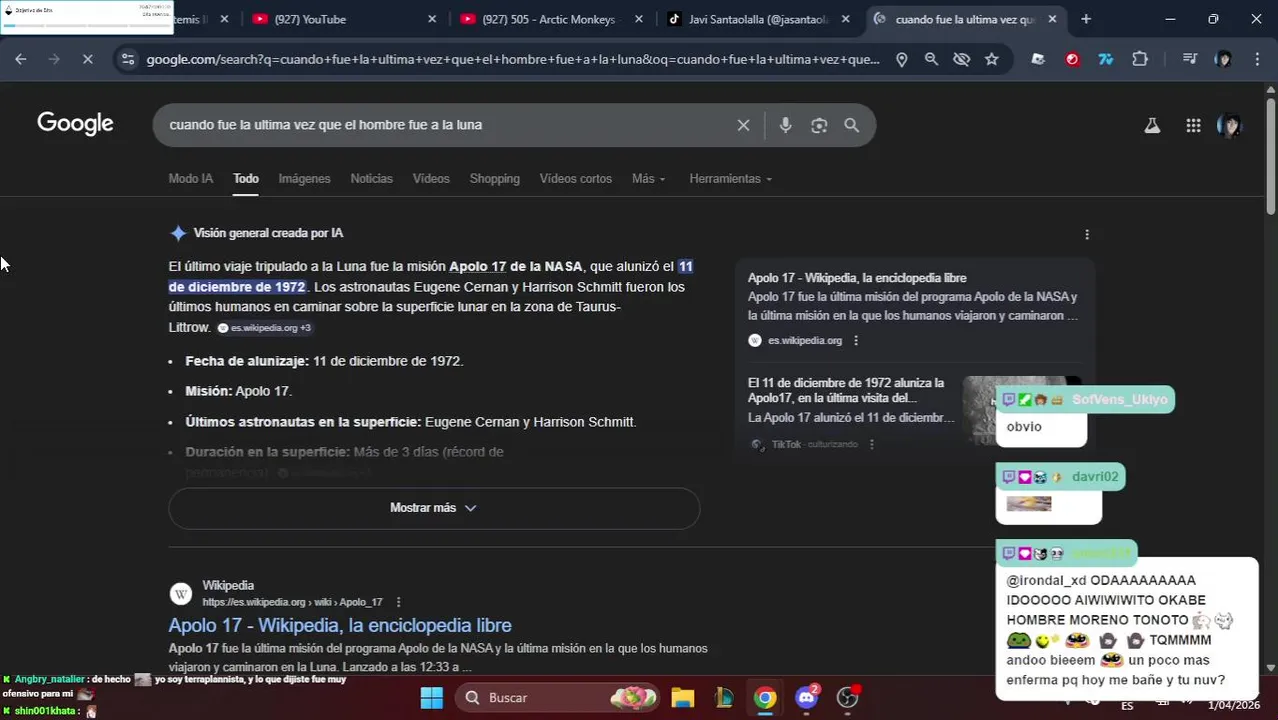Screen dimensions: 1278x720
Task: Stop loading the current page
Action: (87, 59)
